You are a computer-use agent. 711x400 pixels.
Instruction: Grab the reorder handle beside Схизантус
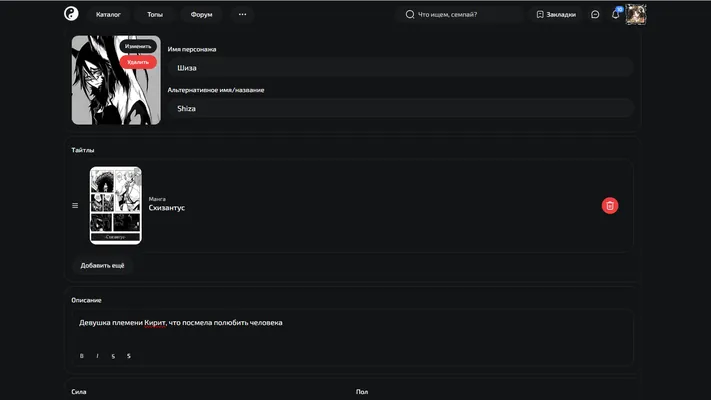pyautogui.click(x=75, y=205)
